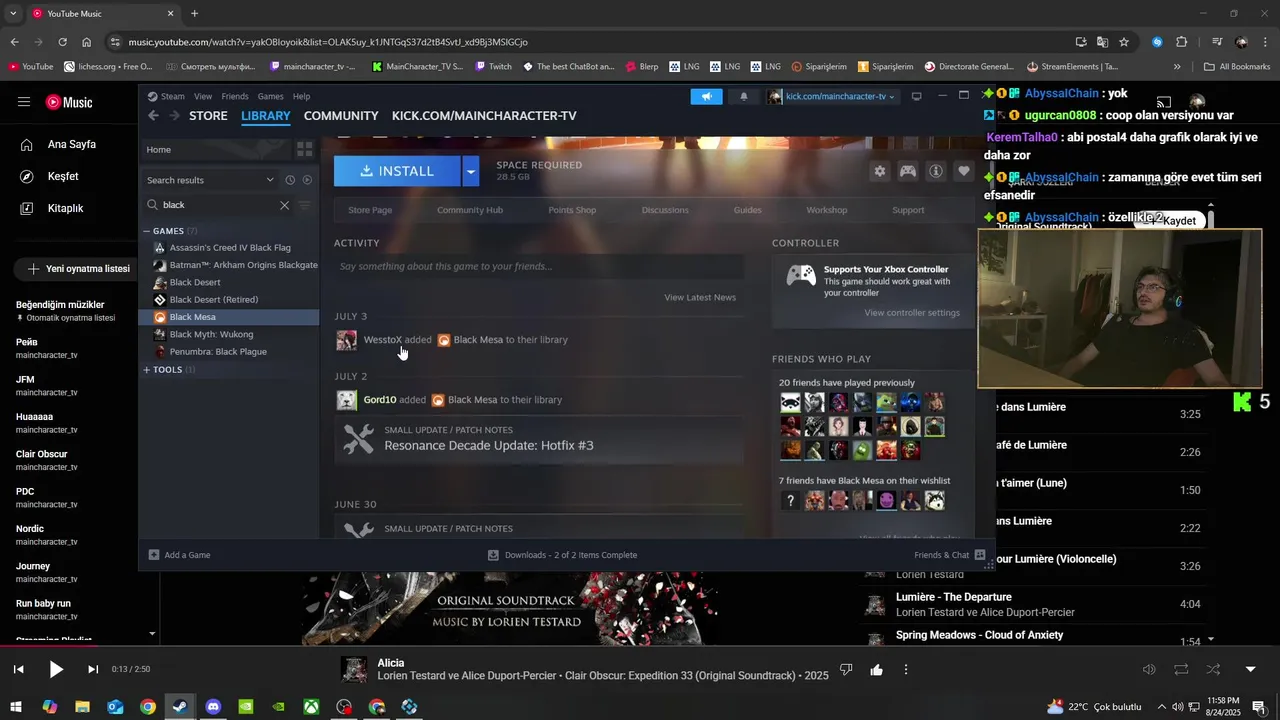1280x720 pixels.
Task: Open the Friends menu in Steam
Action: 235,97
